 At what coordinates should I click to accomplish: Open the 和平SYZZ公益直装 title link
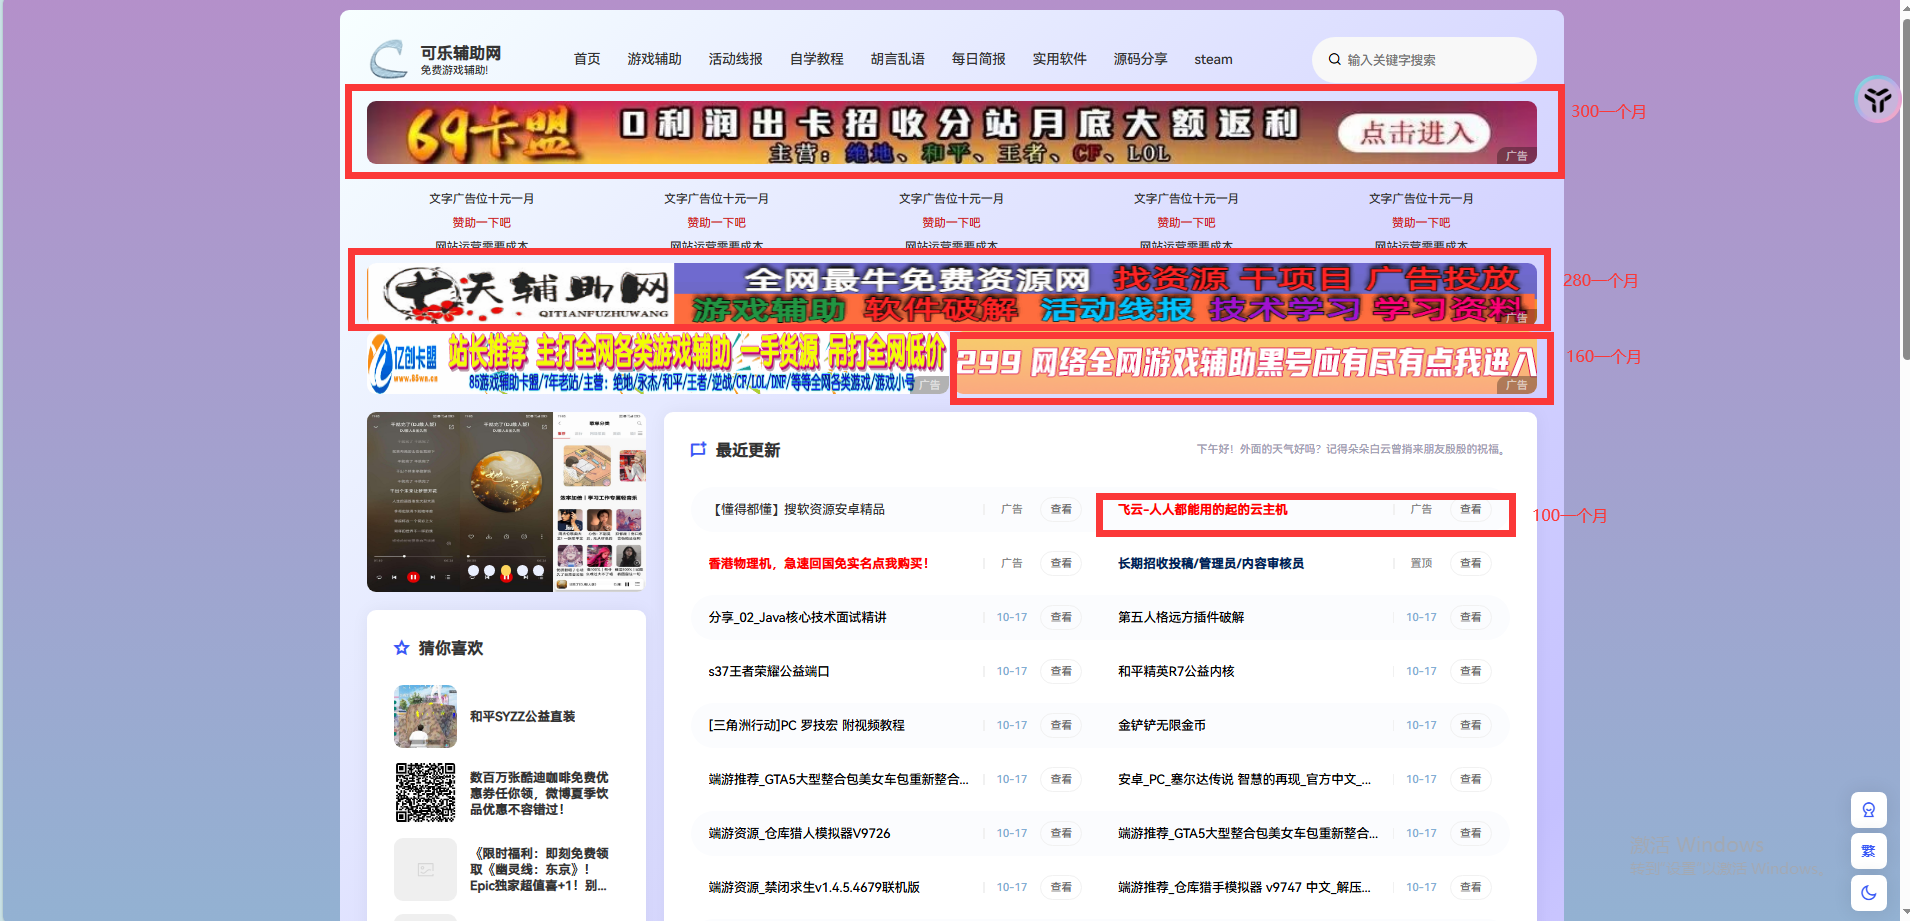[x=522, y=716]
